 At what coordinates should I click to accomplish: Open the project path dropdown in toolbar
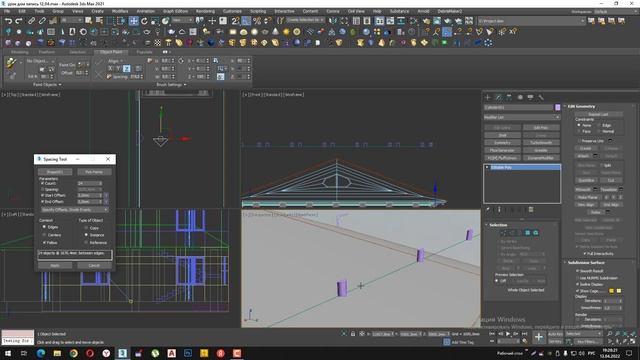pyautogui.click(x=531, y=21)
